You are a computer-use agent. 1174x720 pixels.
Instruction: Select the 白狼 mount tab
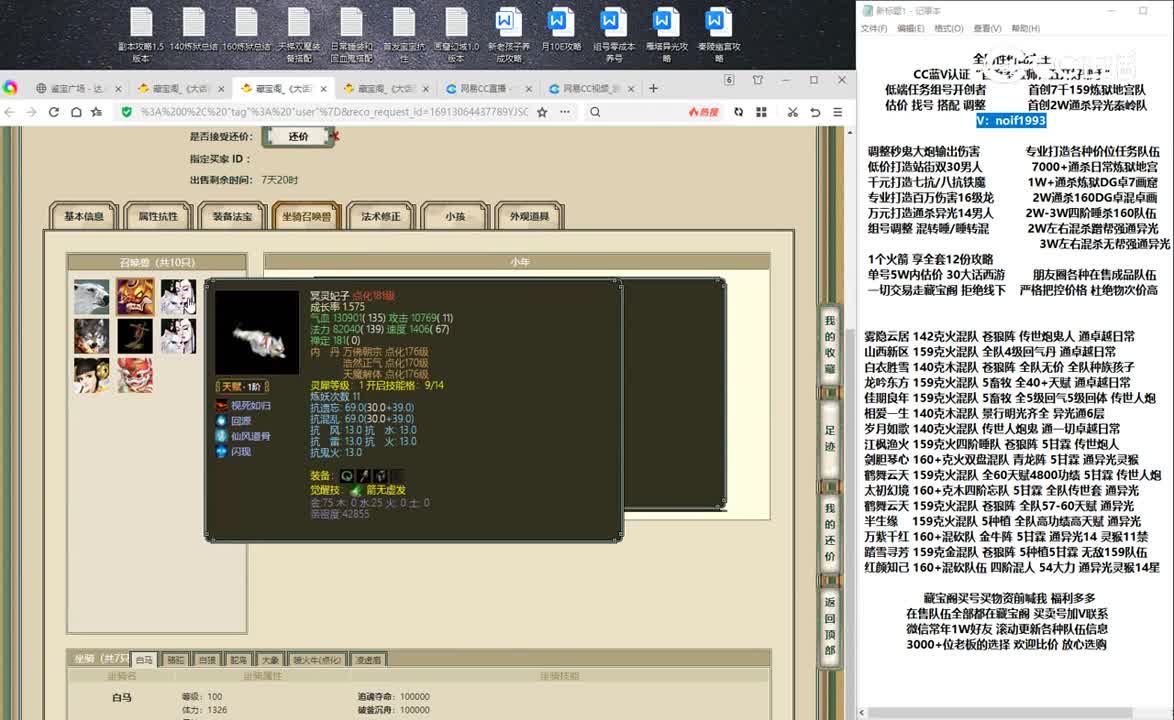pyautogui.click(x=207, y=659)
